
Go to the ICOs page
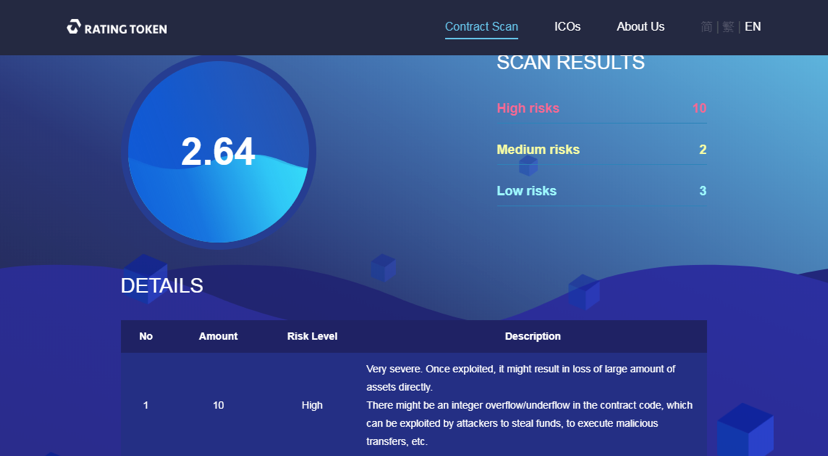pos(567,26)
